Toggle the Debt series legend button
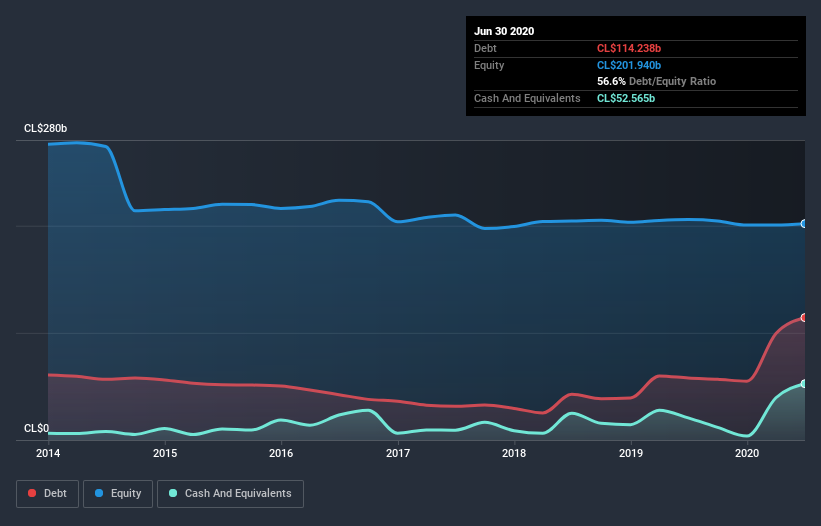This screenshot has width=821, height=526. click(47, 494)
